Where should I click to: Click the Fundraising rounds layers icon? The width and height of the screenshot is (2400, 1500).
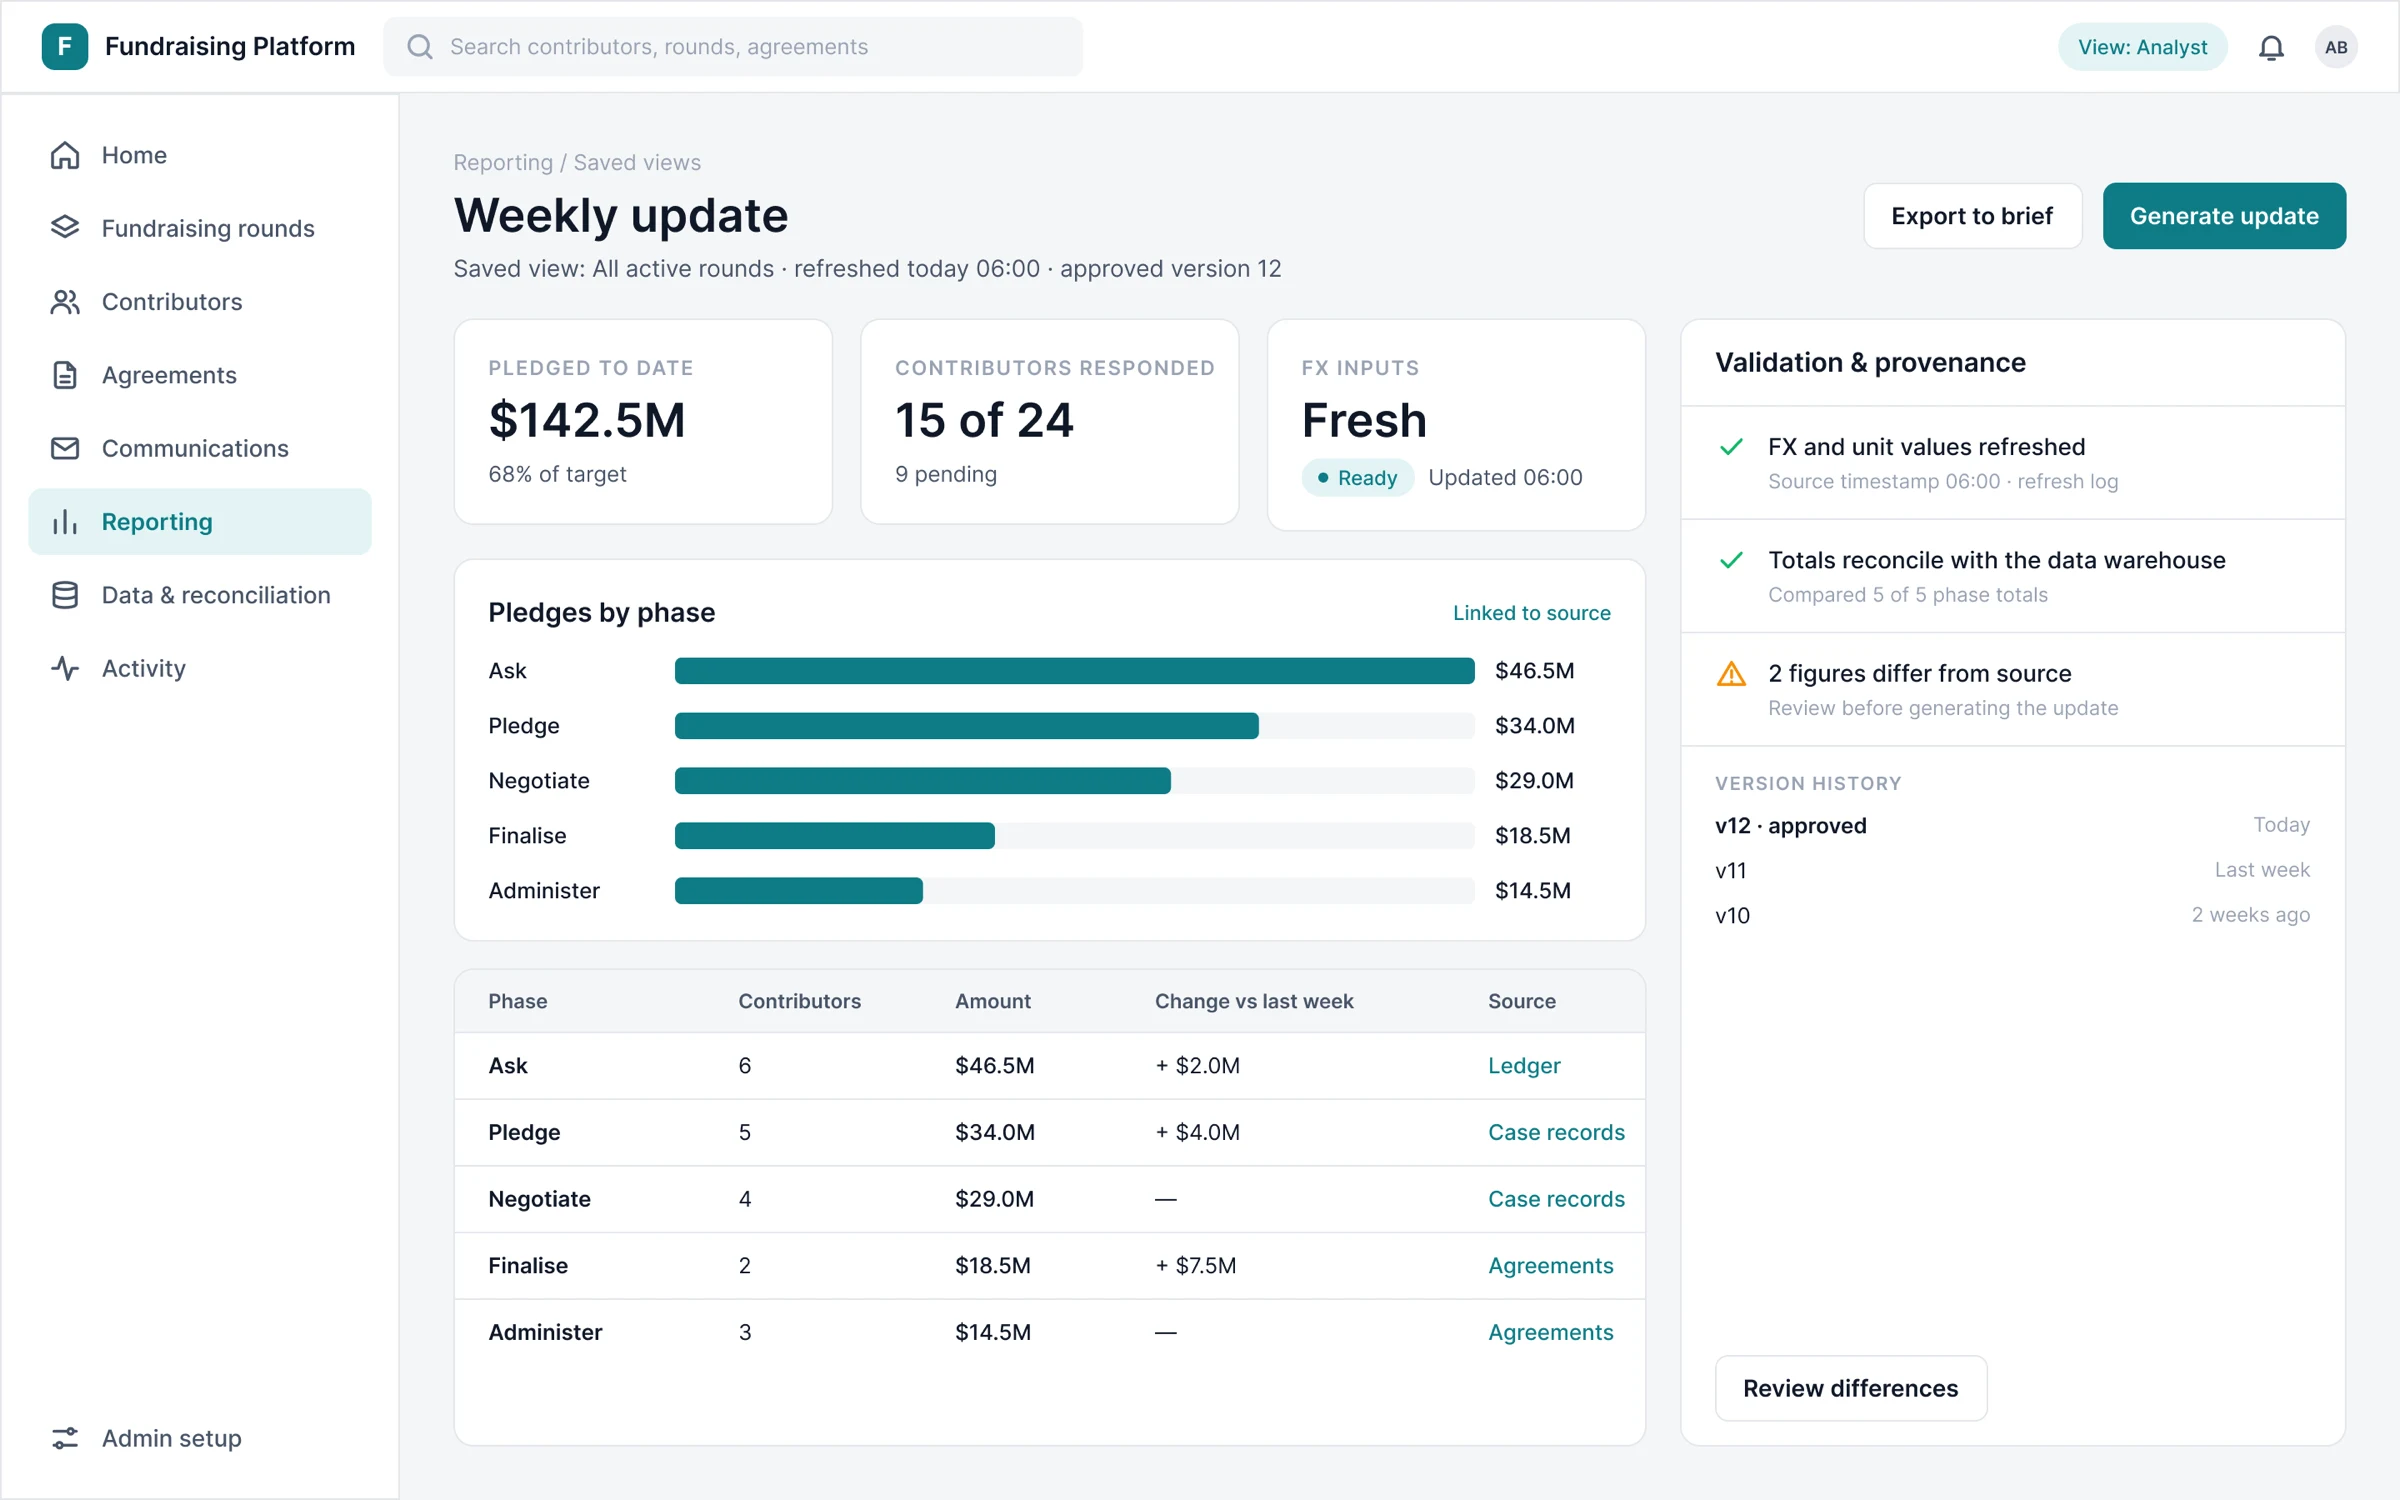[x=65, y=228]
